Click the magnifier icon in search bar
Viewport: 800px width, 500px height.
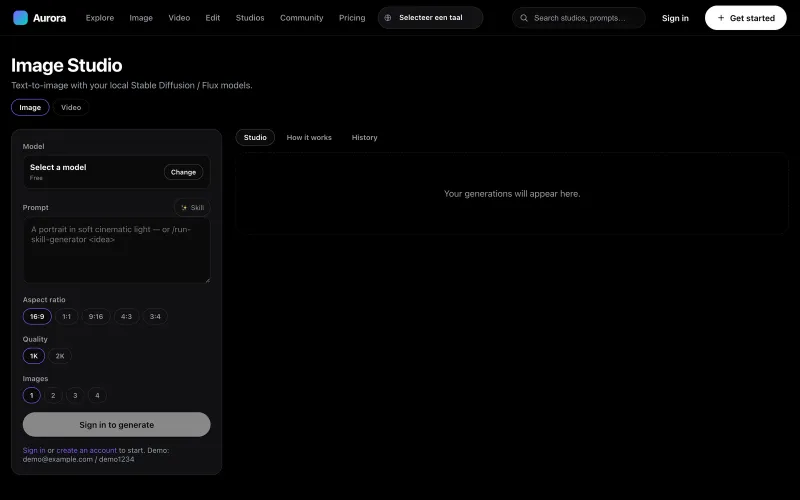tap(524, 18)
